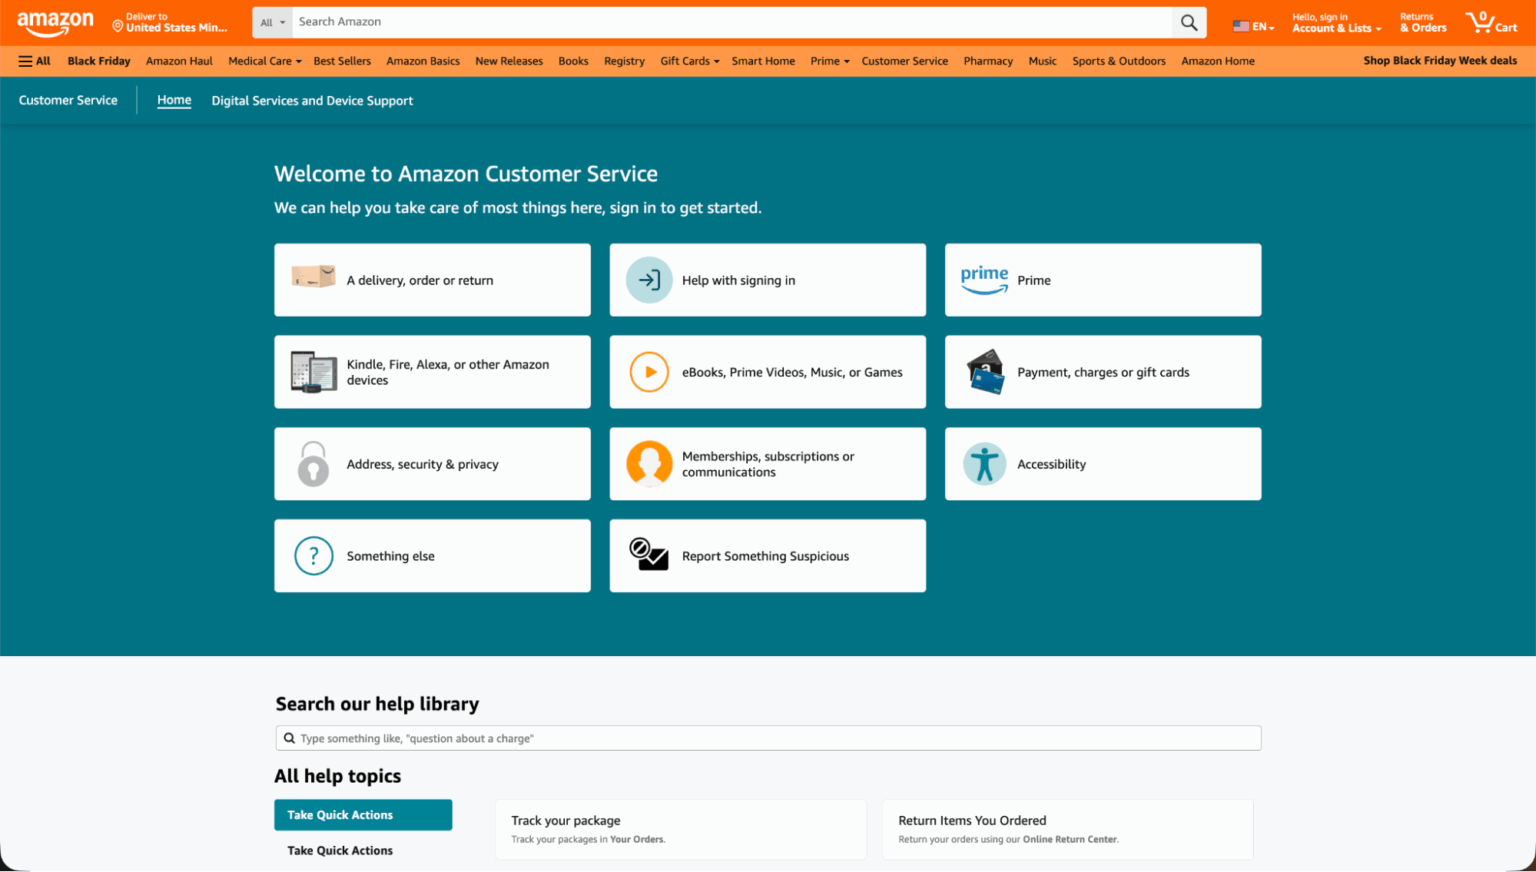
Task: Switch to the Home tab
Action: pyautogui.click(x=173, y=100)
